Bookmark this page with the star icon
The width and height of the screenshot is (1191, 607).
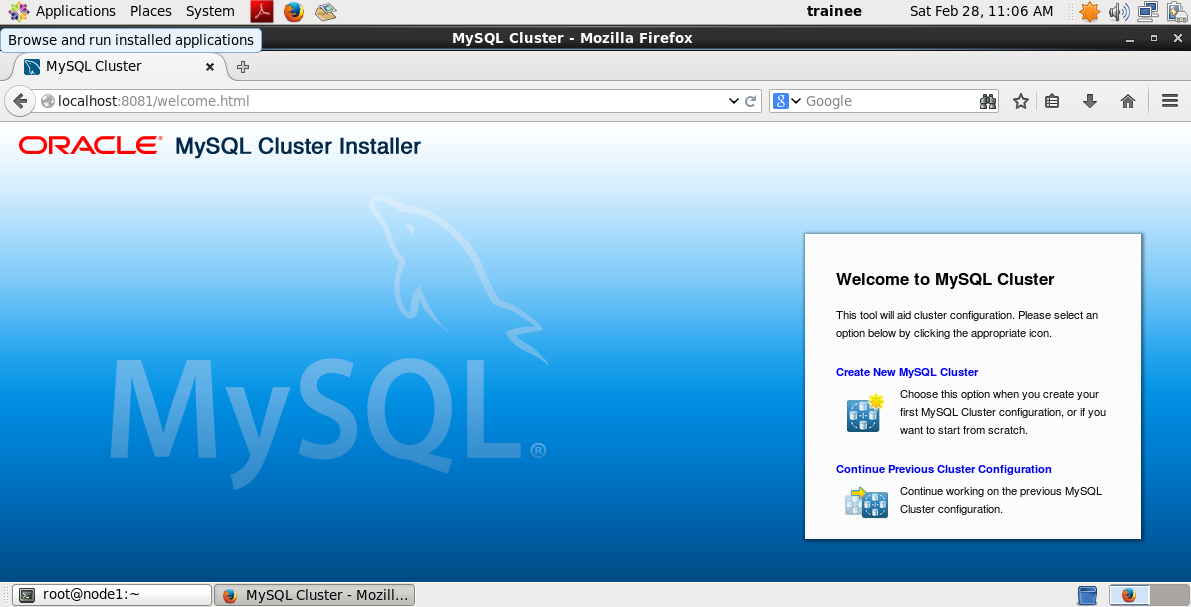[x=1021, y=101]
